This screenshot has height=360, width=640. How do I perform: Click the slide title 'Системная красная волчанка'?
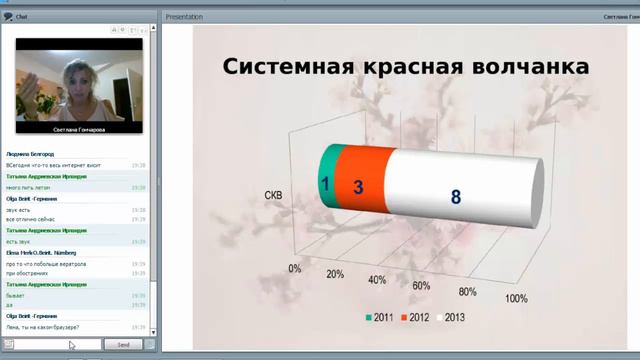click(406, 67)
